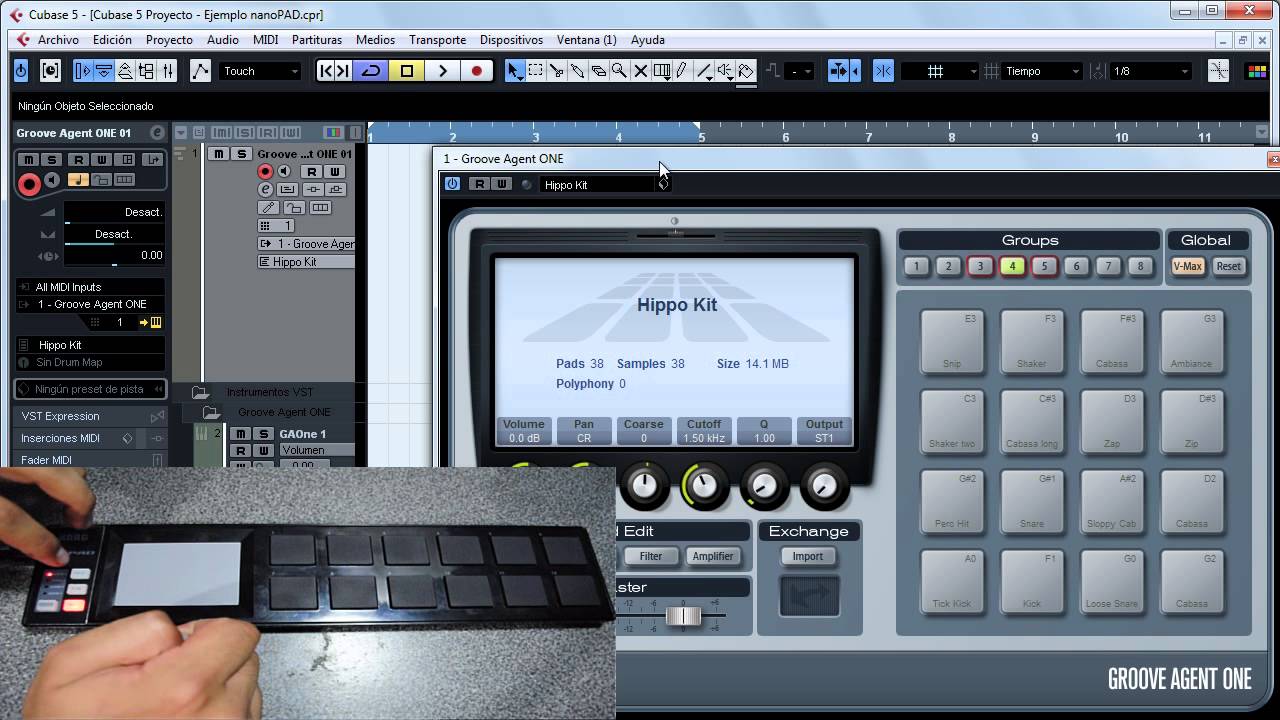
Task: Select the Play speaker tool
Action: [725, 71]
